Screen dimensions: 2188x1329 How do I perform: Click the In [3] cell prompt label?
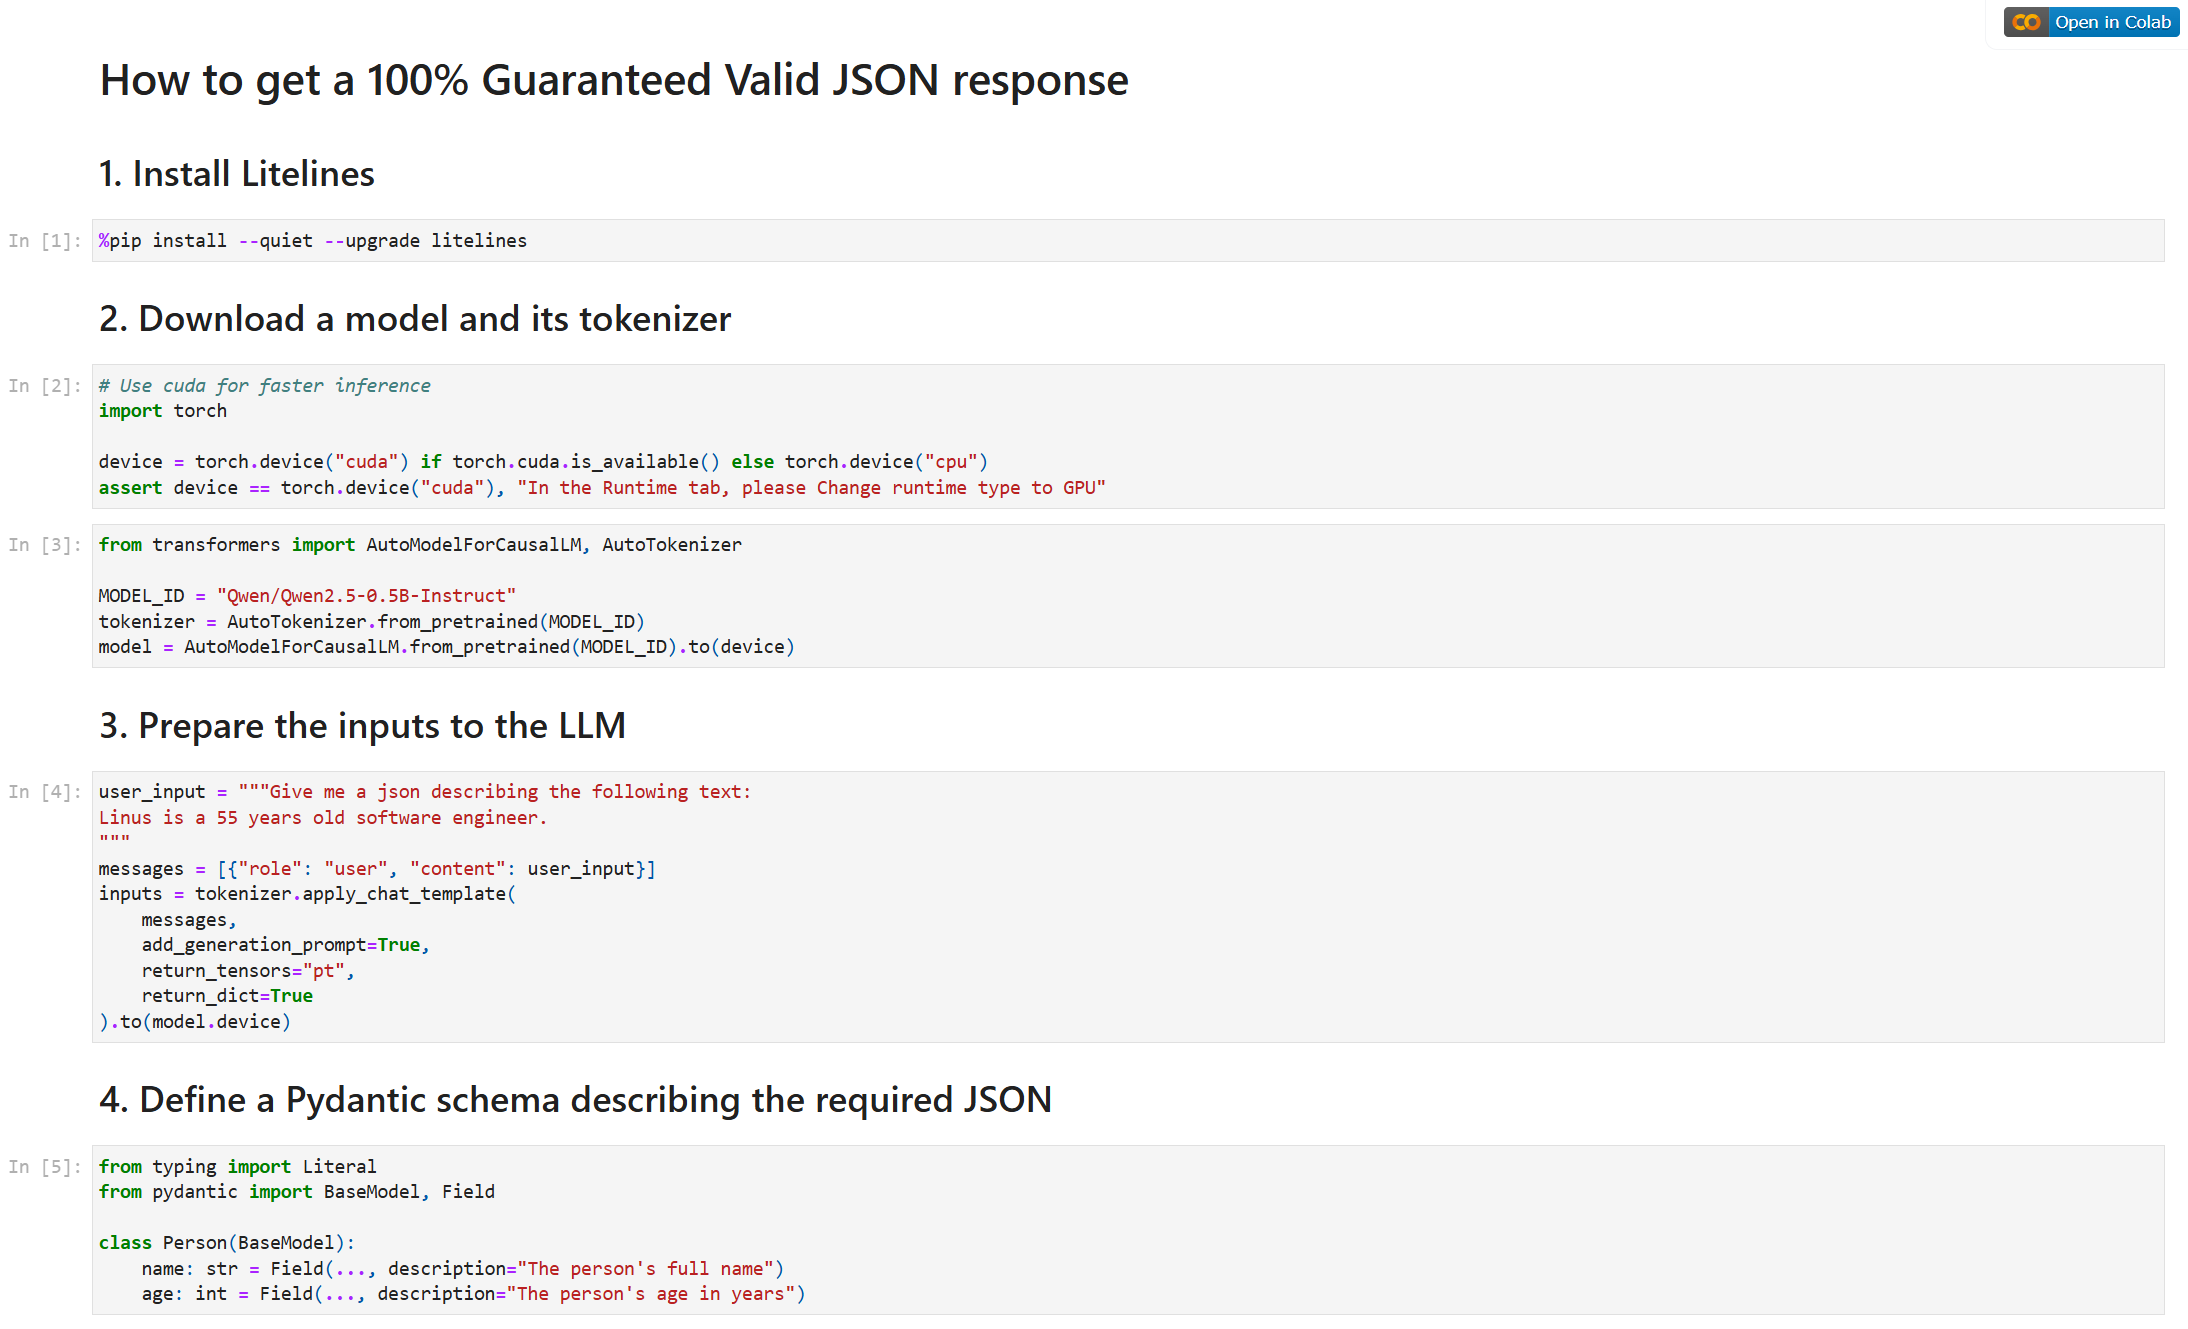tap(44, 545)
